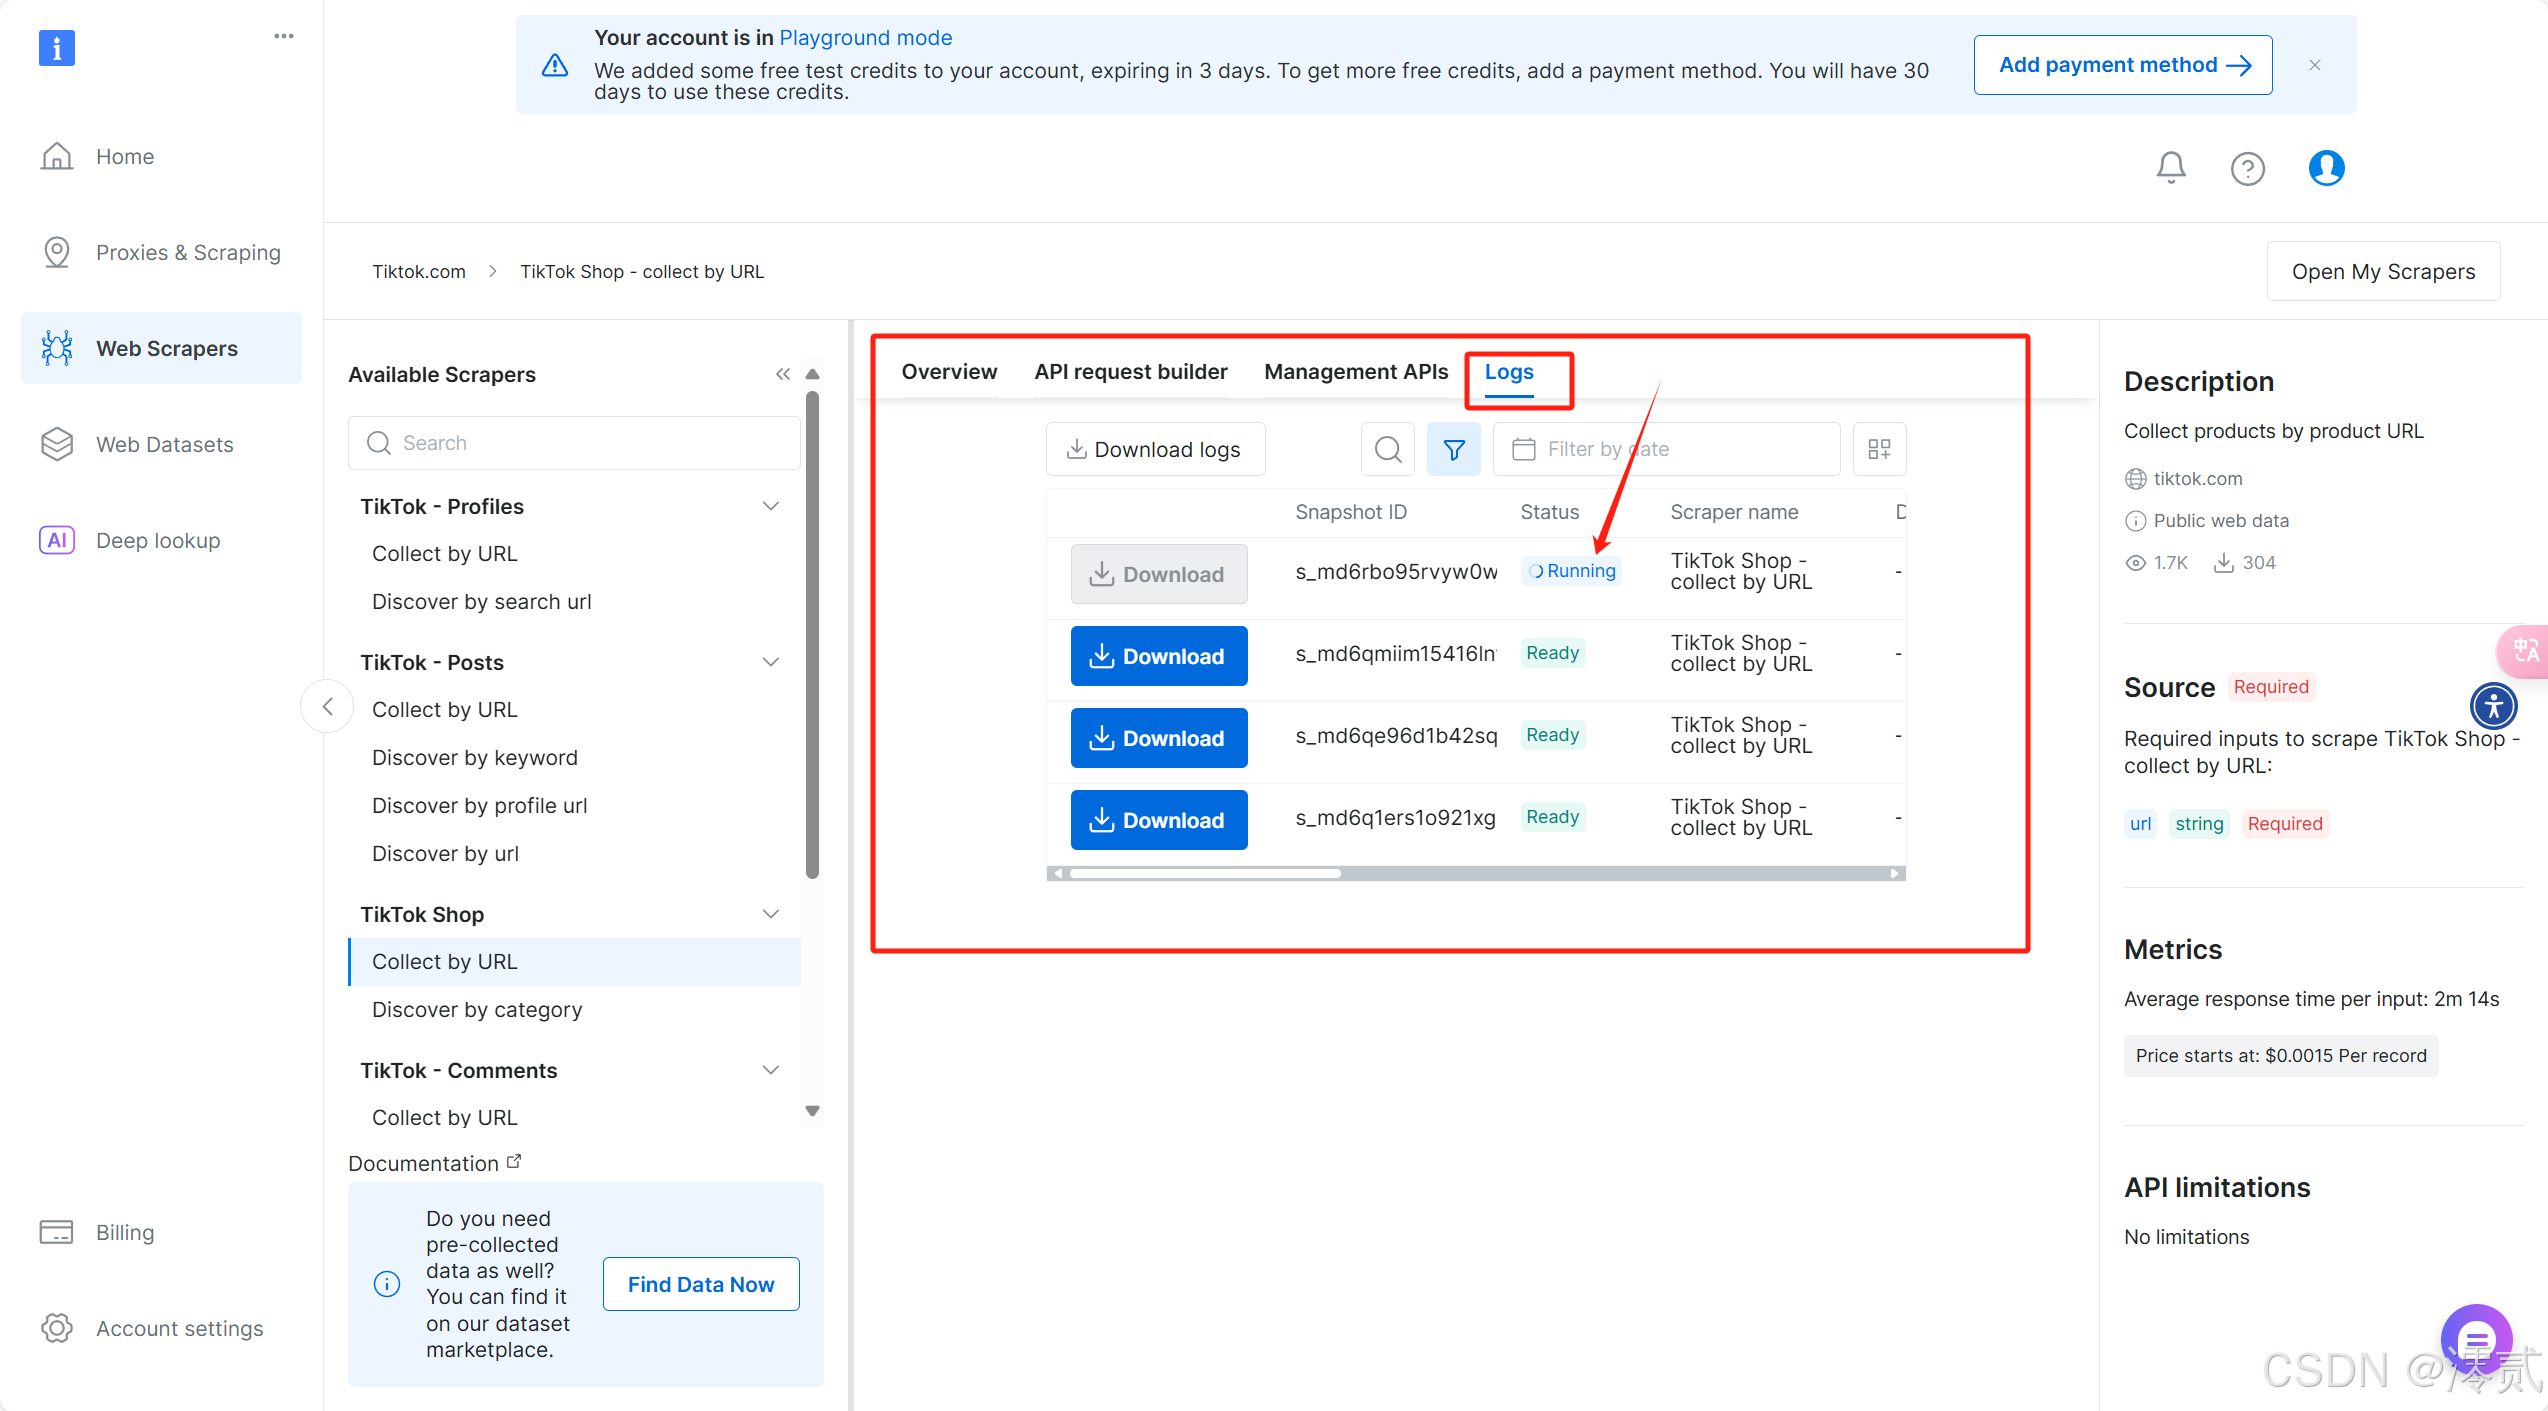Click the logs table horizontal scrollbar
The width and height of the screenshot is (2548, 1411).
[1204, 873]
